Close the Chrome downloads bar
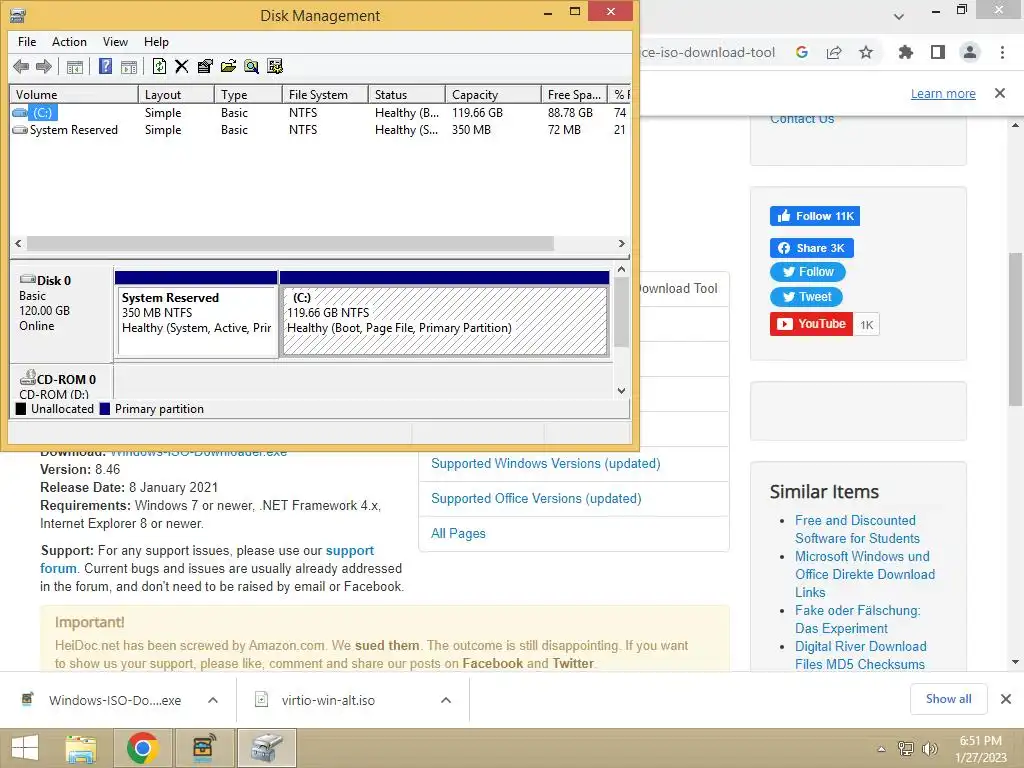 coord(1006,699)
